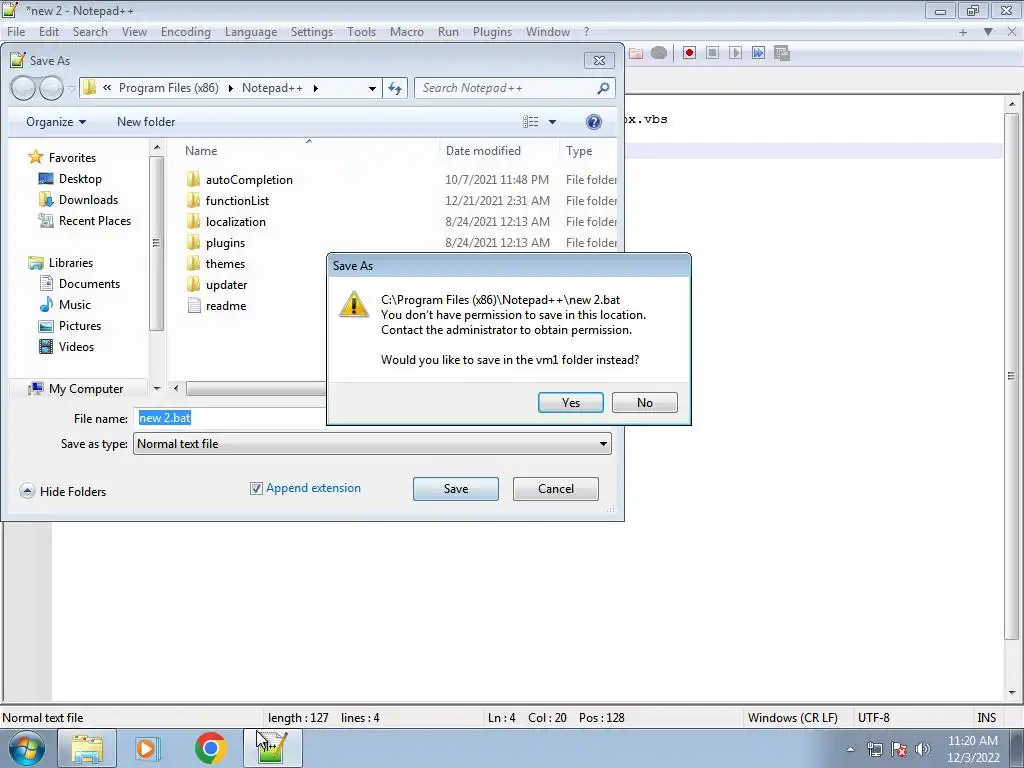
Task: Open the media player taskbar icon
Action: click(148, 748)
